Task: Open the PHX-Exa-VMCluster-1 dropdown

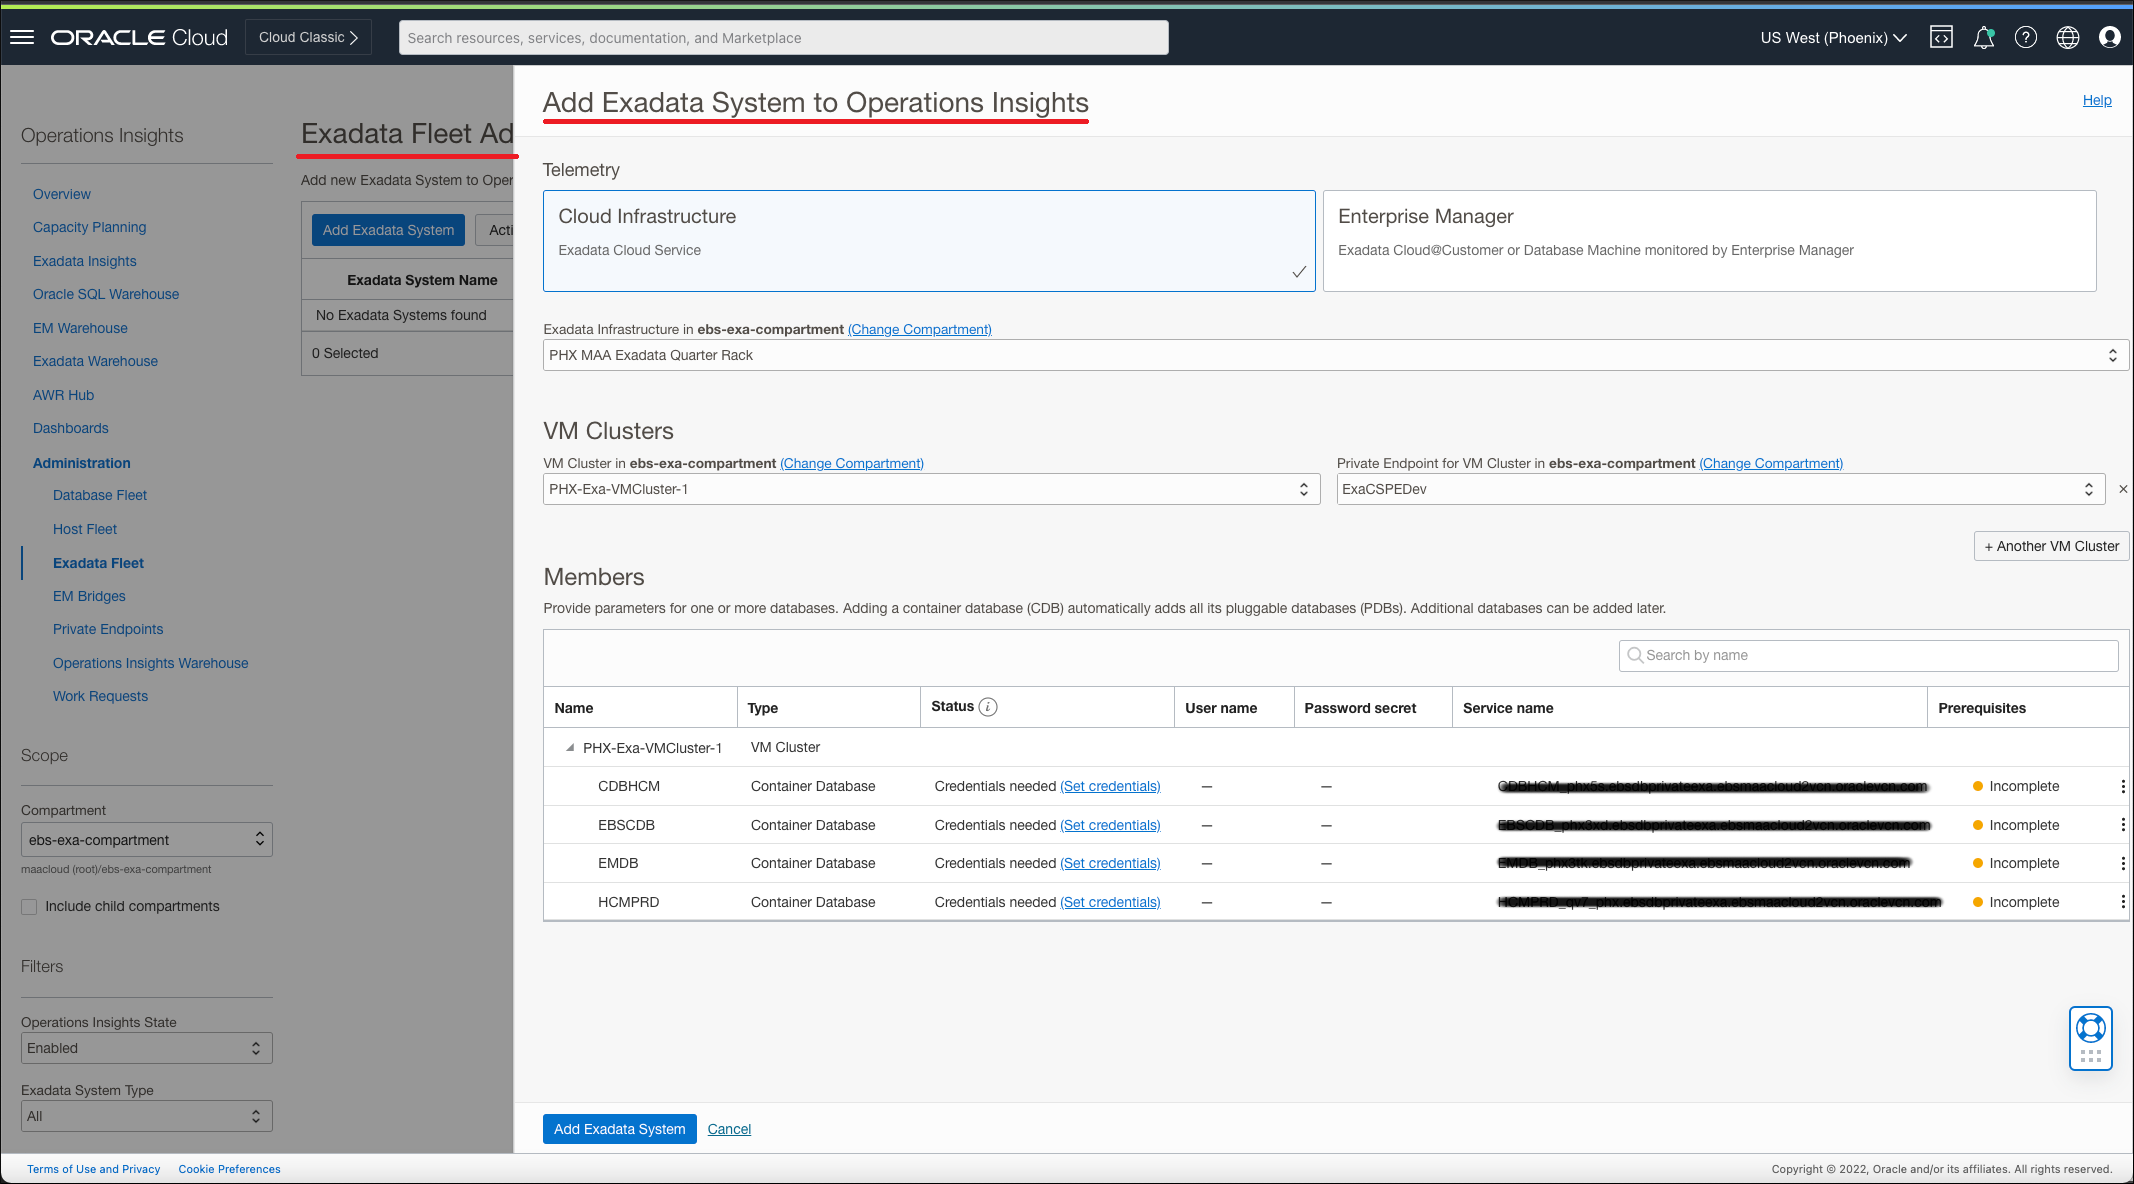Action: [x=931, y=489]
